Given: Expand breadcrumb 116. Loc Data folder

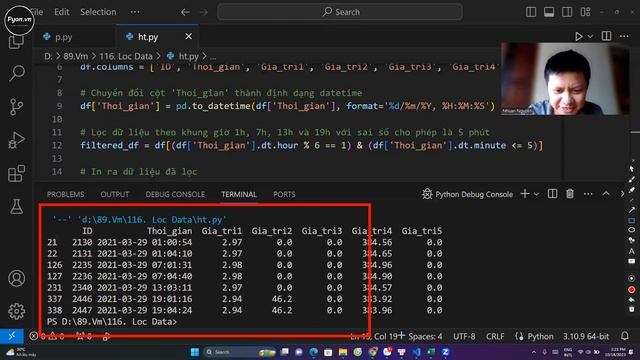Looking at the screenshot, I should point(126,56).
